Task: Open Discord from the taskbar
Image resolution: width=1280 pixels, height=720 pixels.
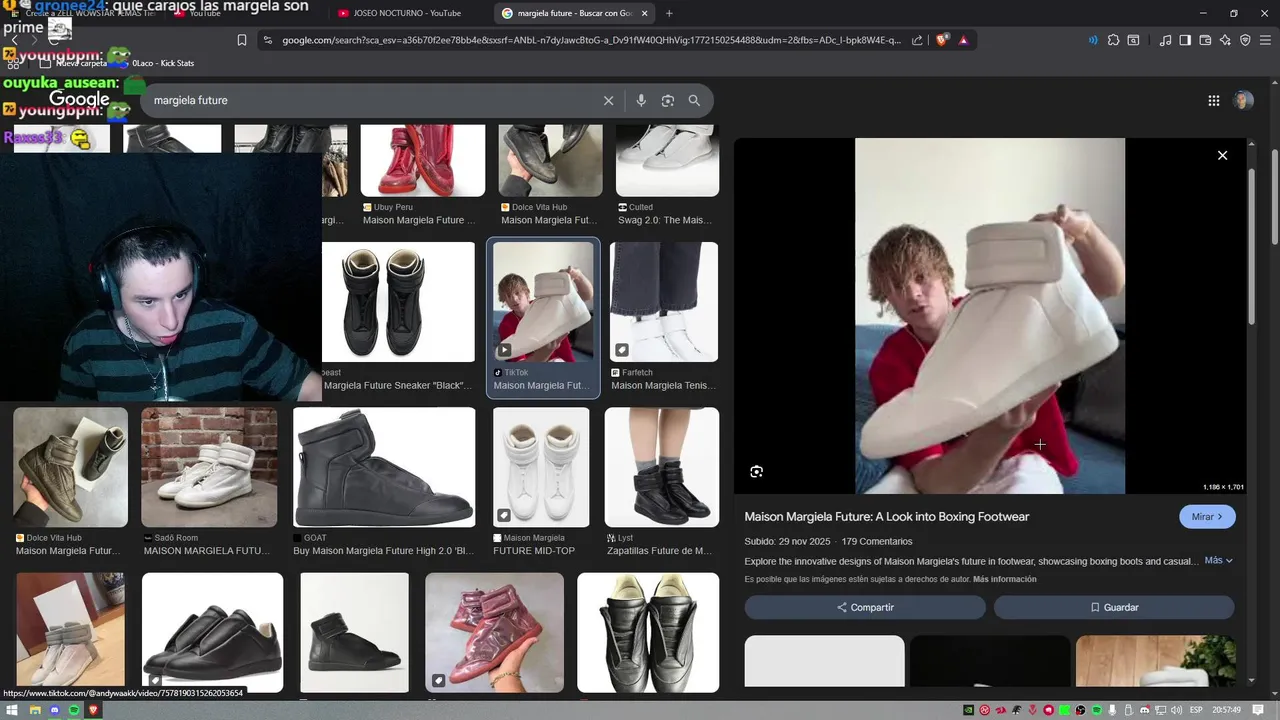Action: pos(54,710)
